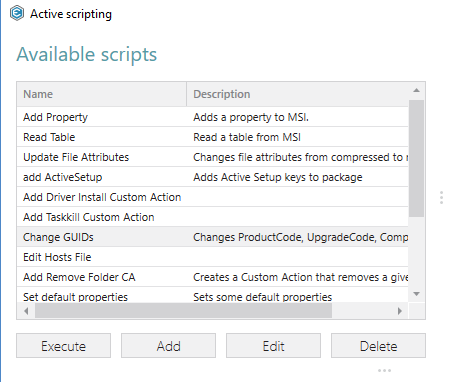Click the horizontal dots grip below Delete
Screen dimensions: 449x382
pos(384,370)
